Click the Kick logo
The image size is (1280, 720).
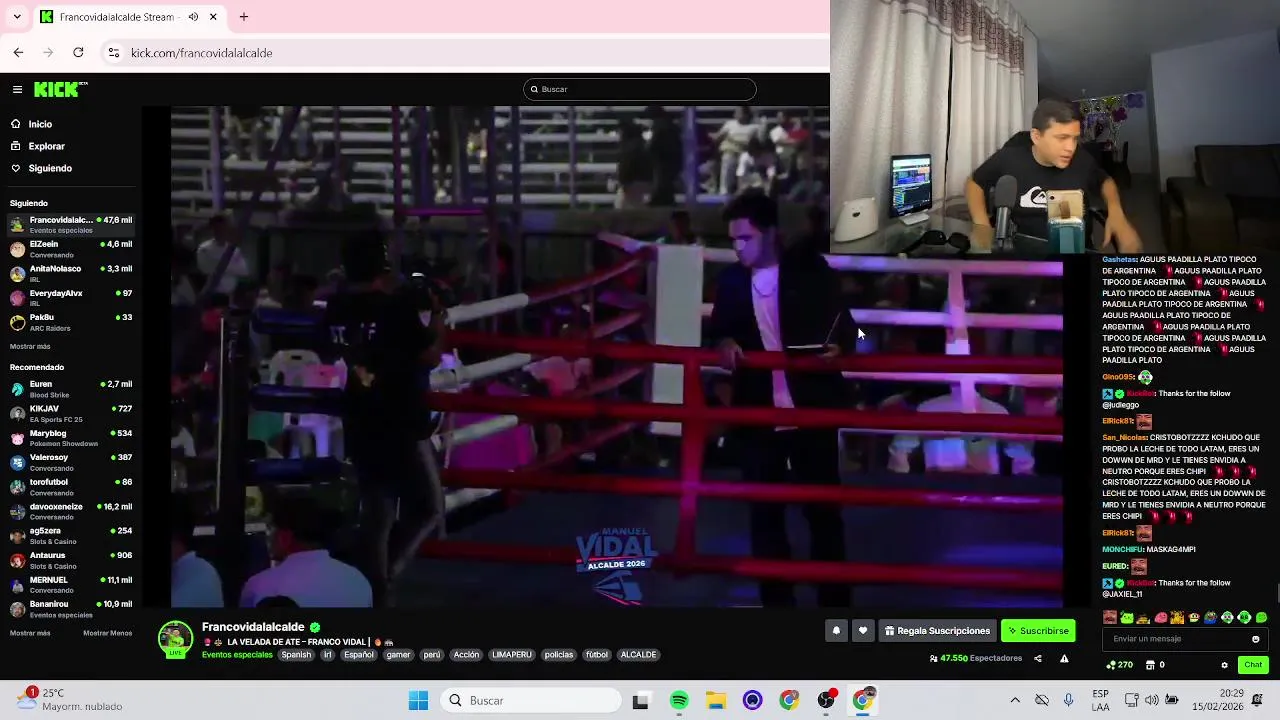(x=60, y=89)
